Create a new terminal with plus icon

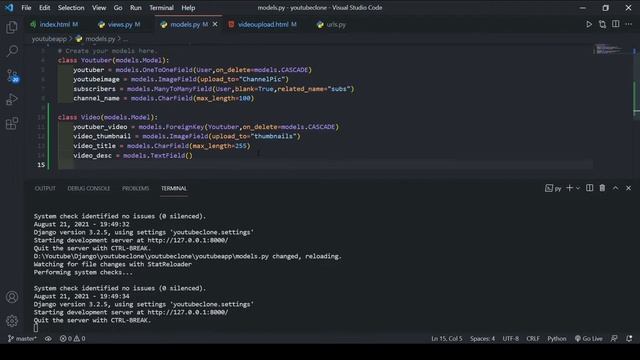tap(569, 188)
